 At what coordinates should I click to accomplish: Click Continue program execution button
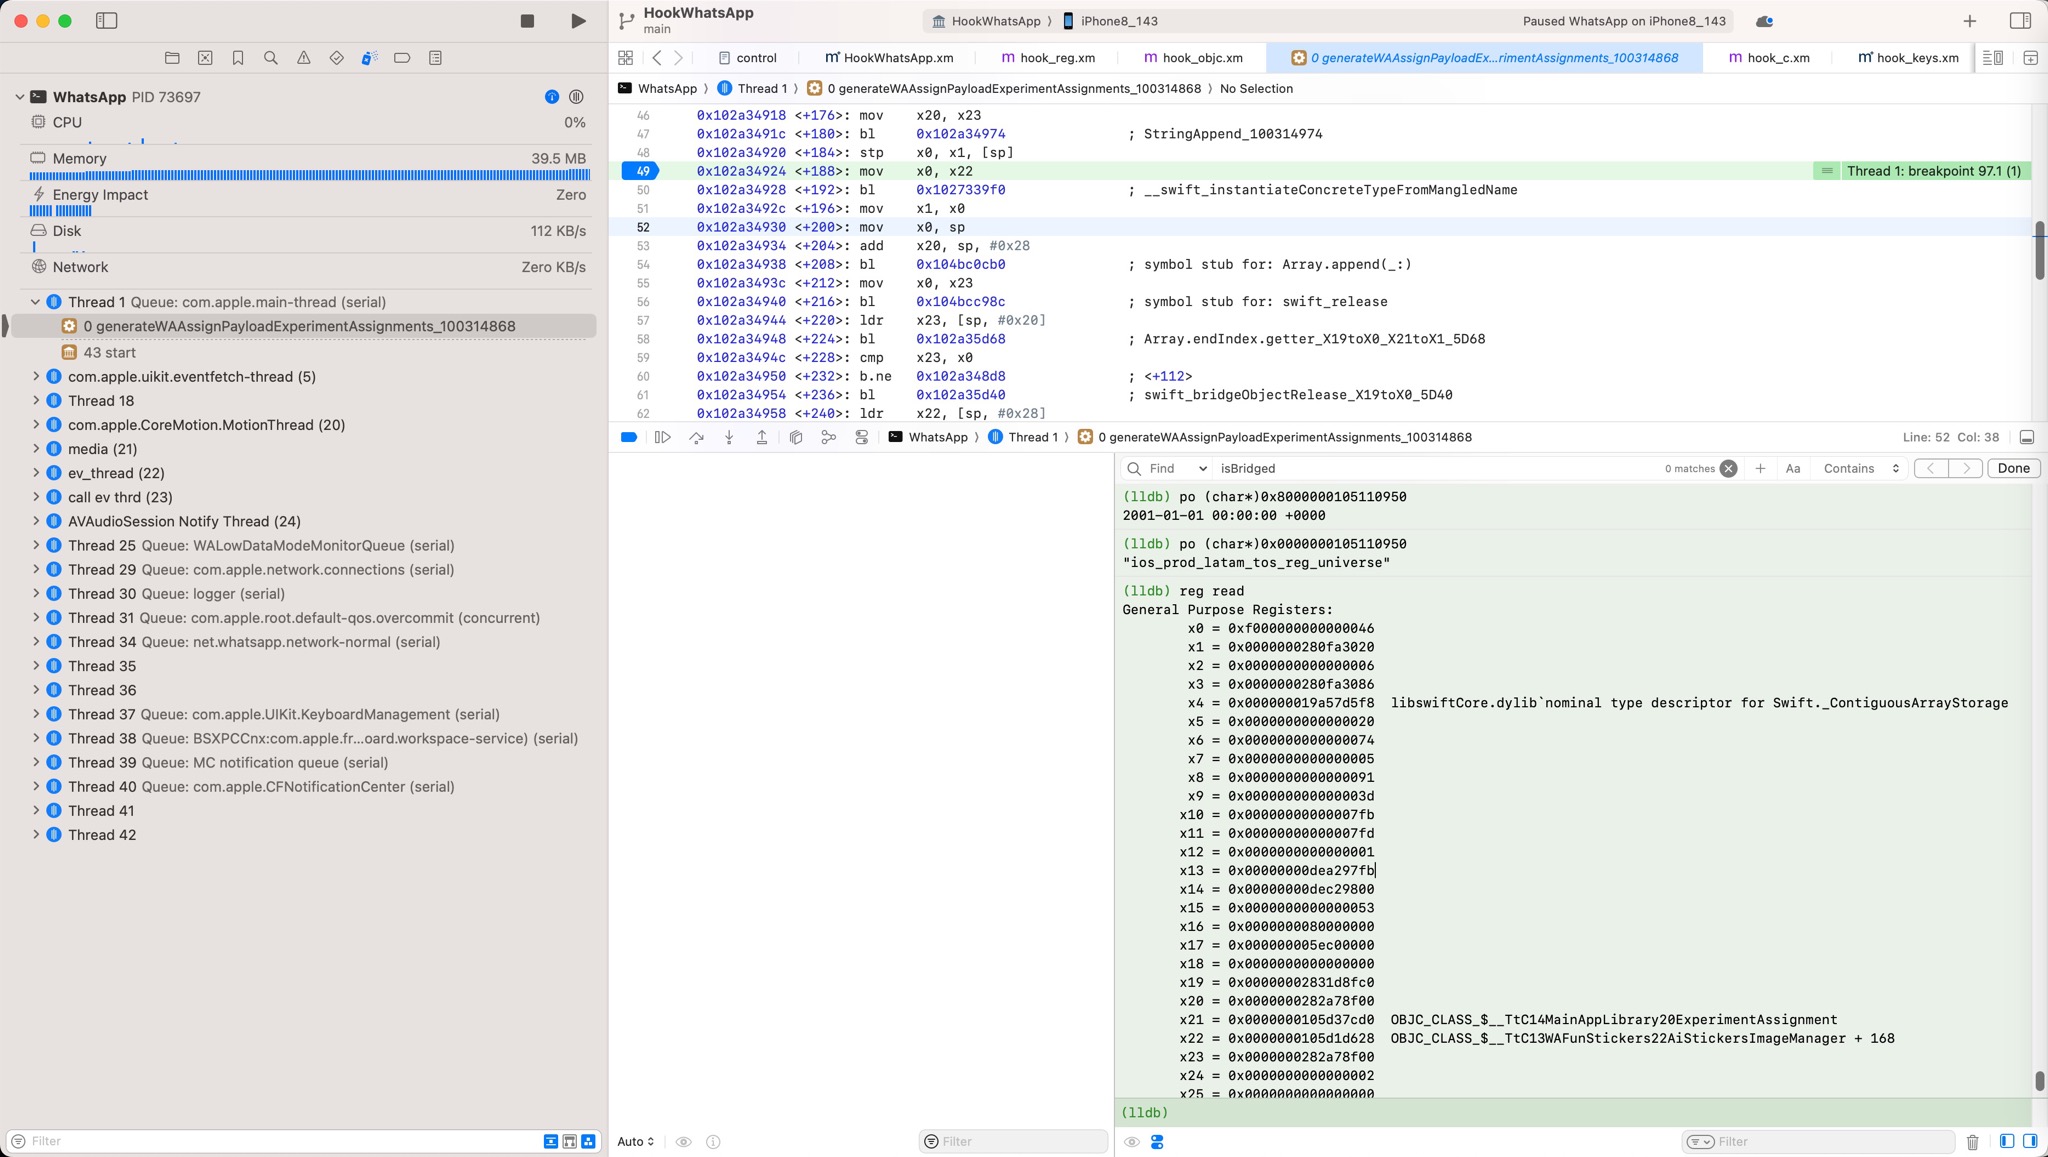(662, 437)
